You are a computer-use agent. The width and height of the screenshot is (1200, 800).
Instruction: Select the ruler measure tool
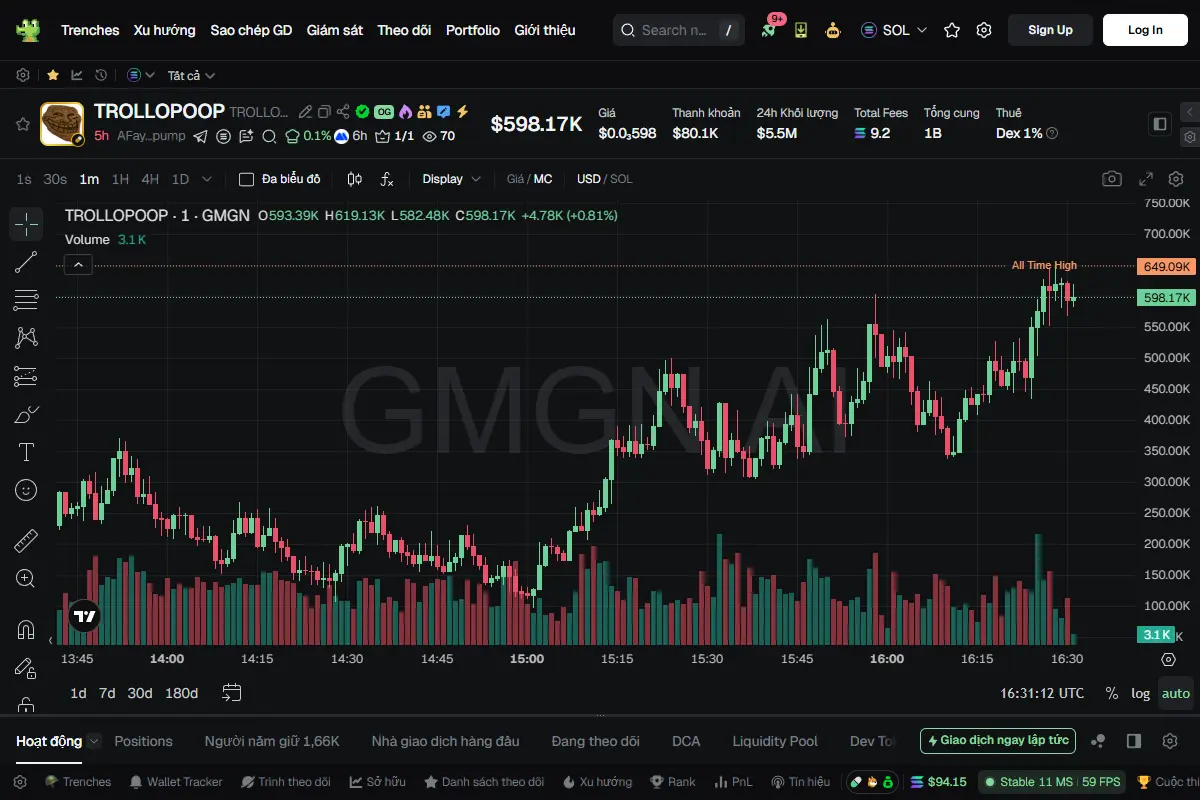[26, 541]
